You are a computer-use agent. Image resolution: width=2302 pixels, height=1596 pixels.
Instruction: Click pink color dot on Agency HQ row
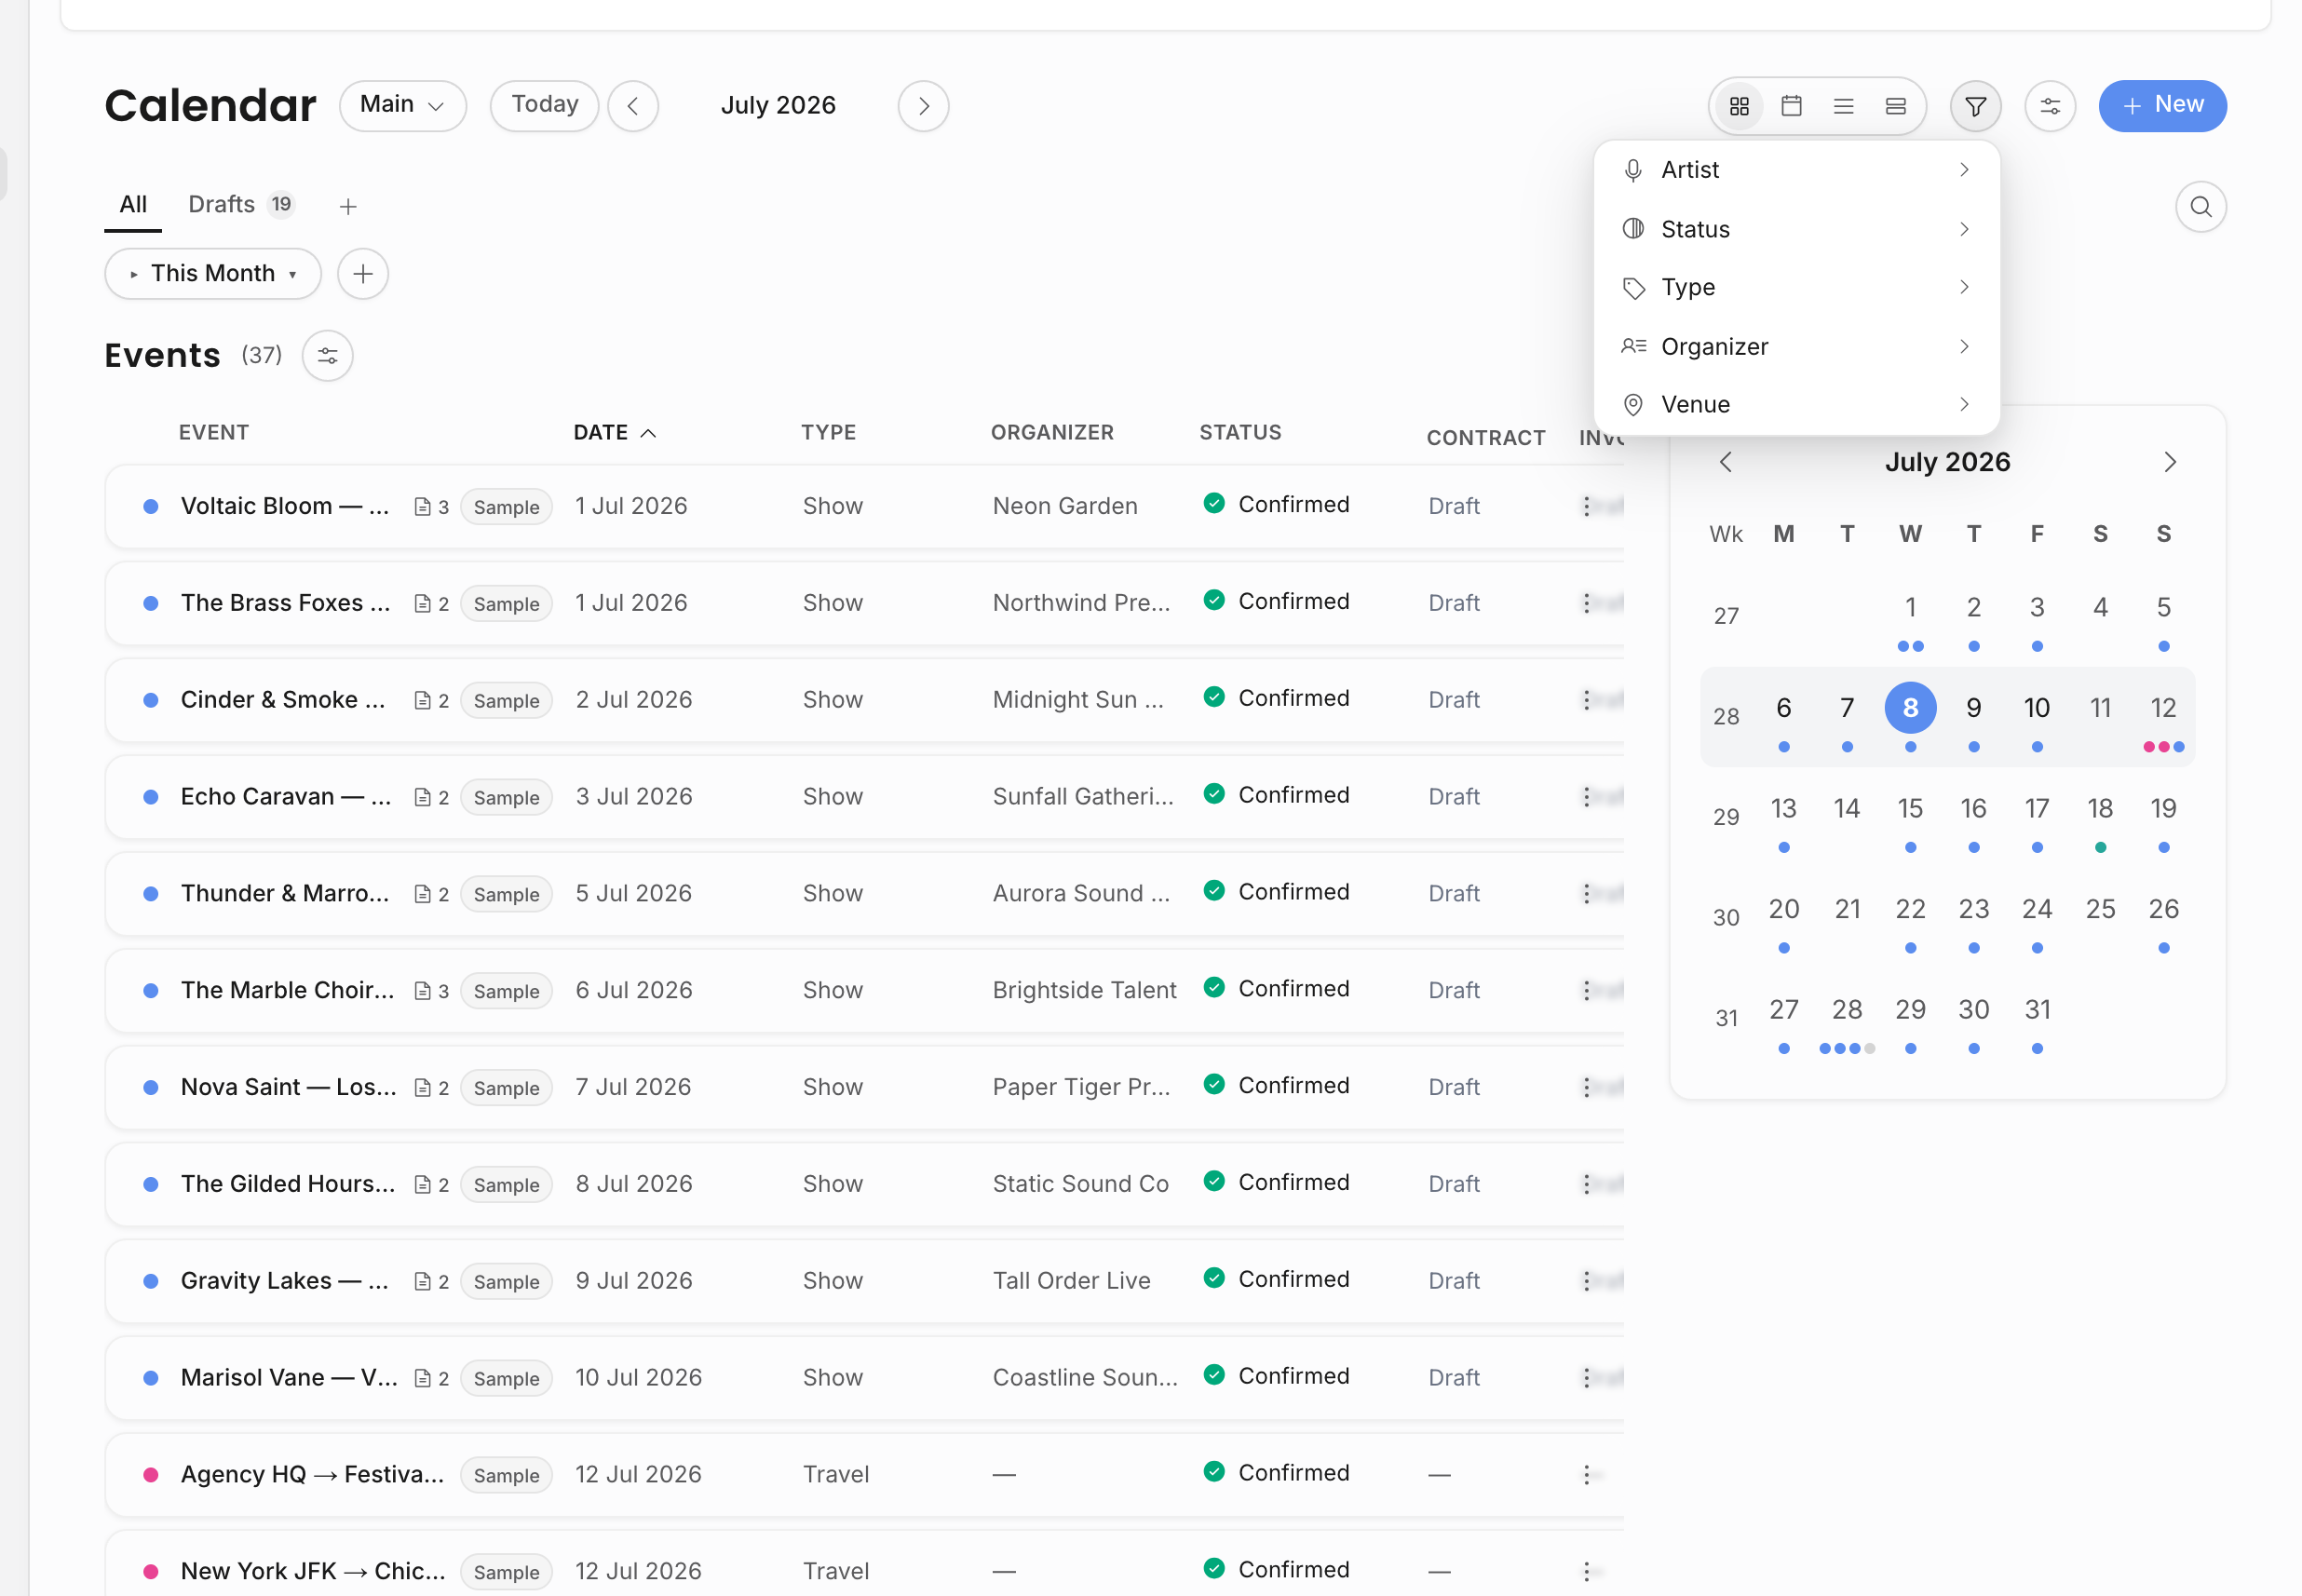151,1475
